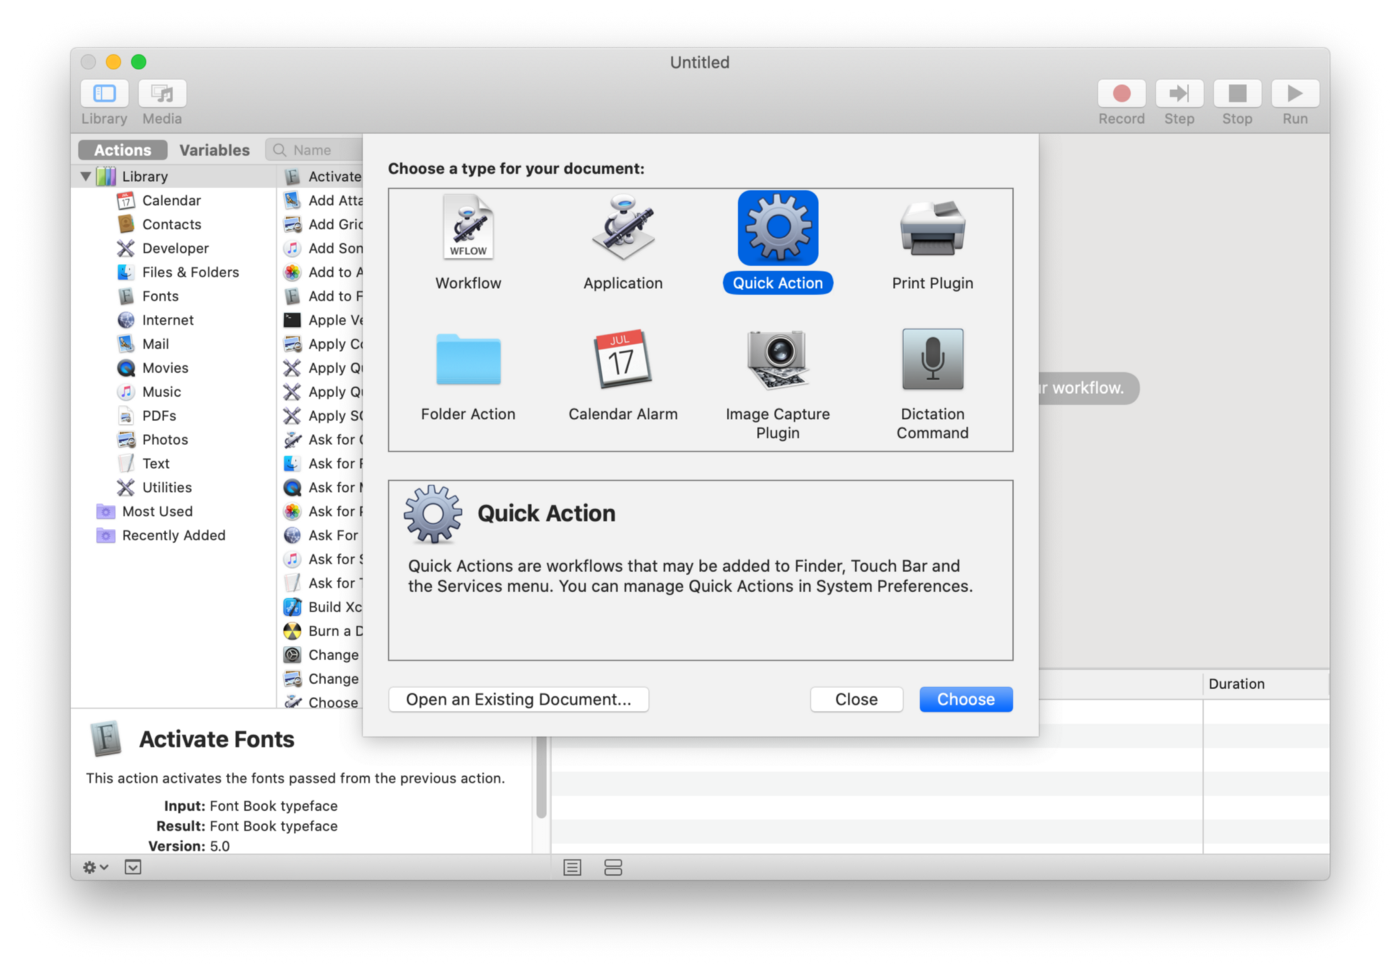The height and width of the screenshot is (973, 1400).
Task: Show the variables list view icon
Action: 613,867
